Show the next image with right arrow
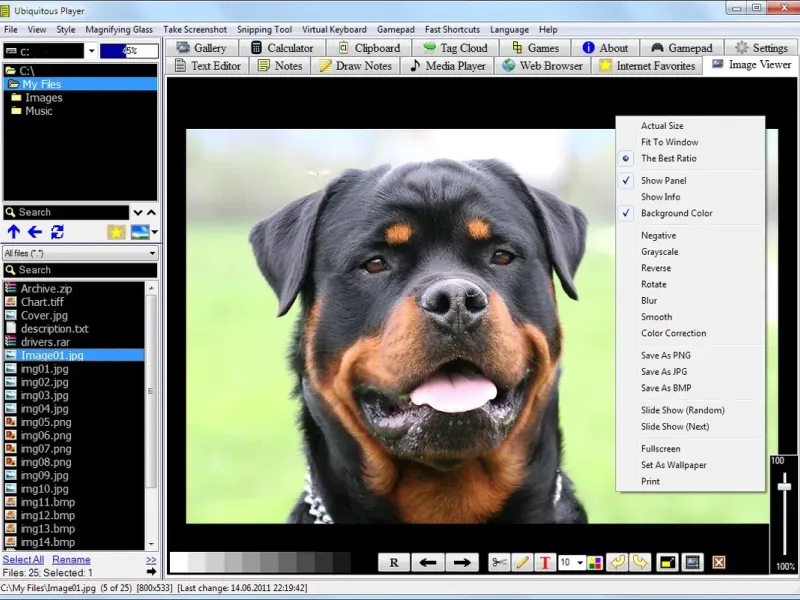800x600 pixels. click(x=461, y=562)
